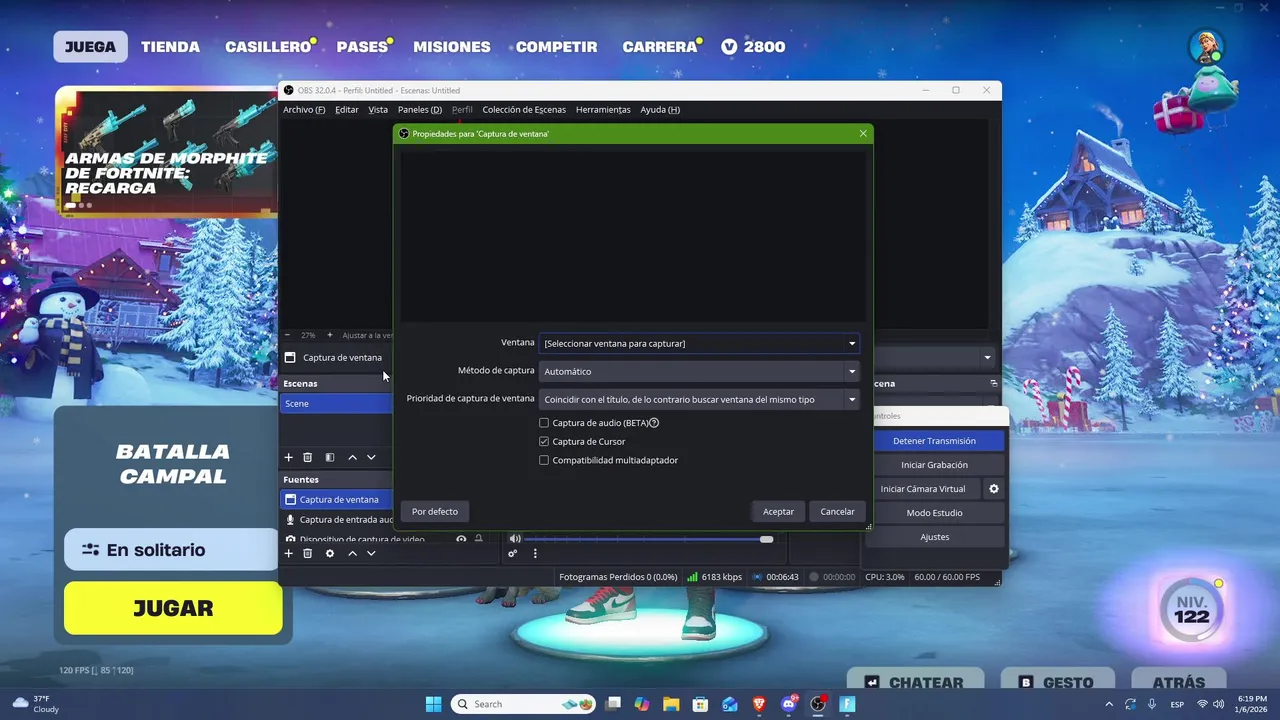
Task: Click the OBS Studio taskbar icon
Action: pos(818,704)
